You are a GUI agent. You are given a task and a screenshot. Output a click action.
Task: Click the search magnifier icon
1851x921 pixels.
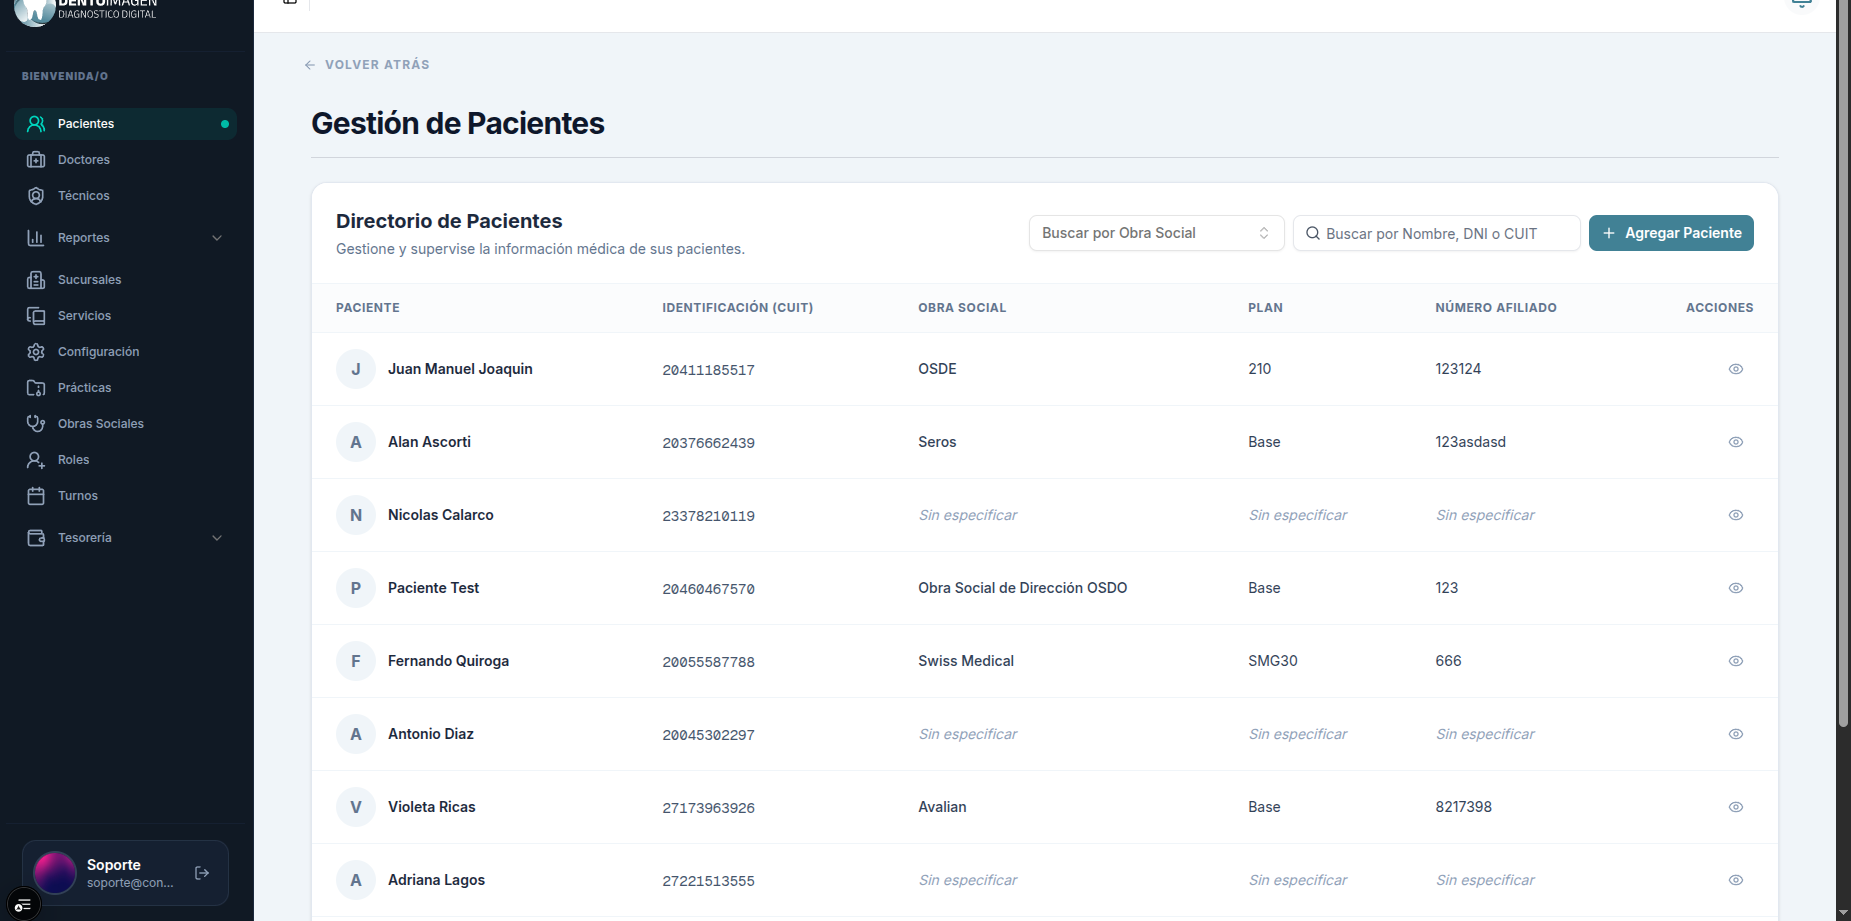(1313, 233)
